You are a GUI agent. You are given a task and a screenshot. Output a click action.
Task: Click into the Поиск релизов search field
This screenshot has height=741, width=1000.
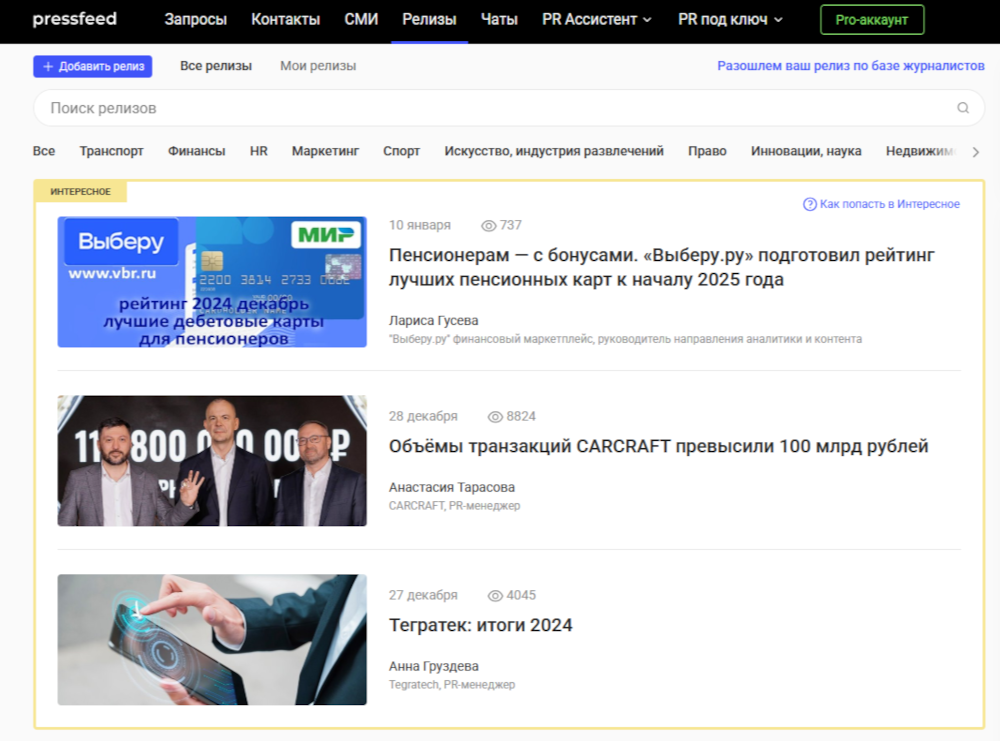pos(508,108)
